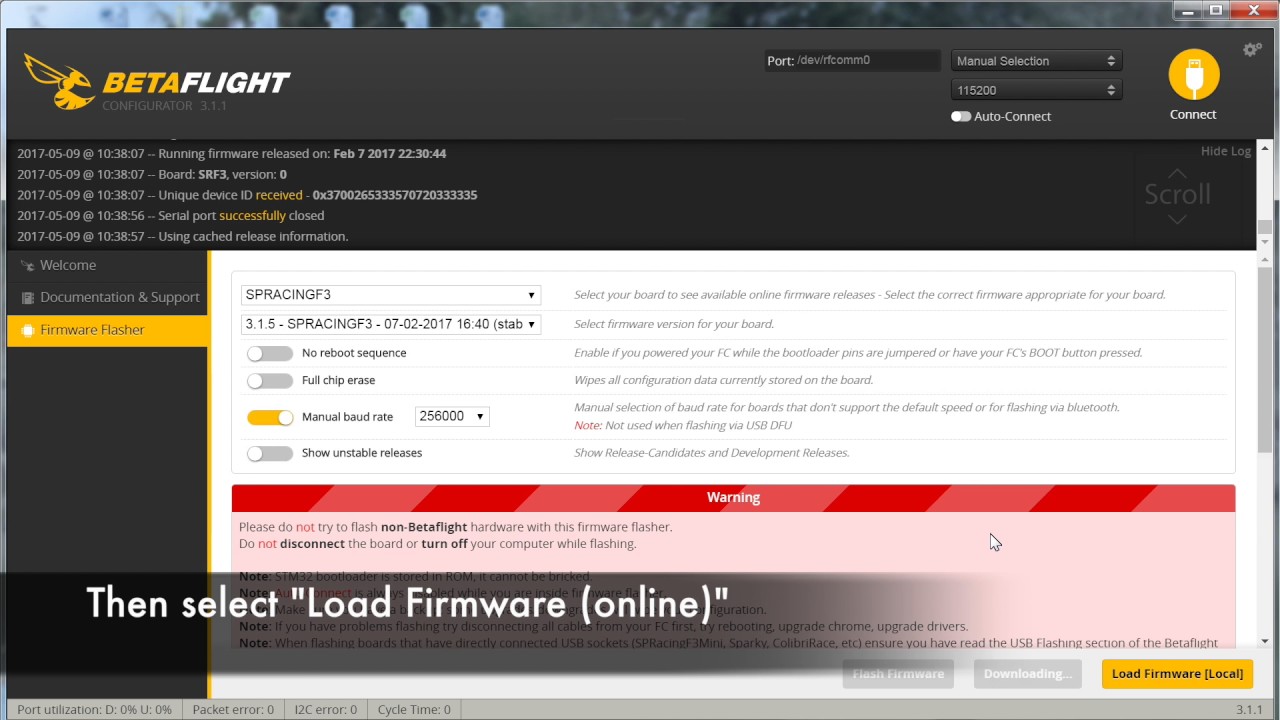Maximize the Betaflight window

(1216, 11)
